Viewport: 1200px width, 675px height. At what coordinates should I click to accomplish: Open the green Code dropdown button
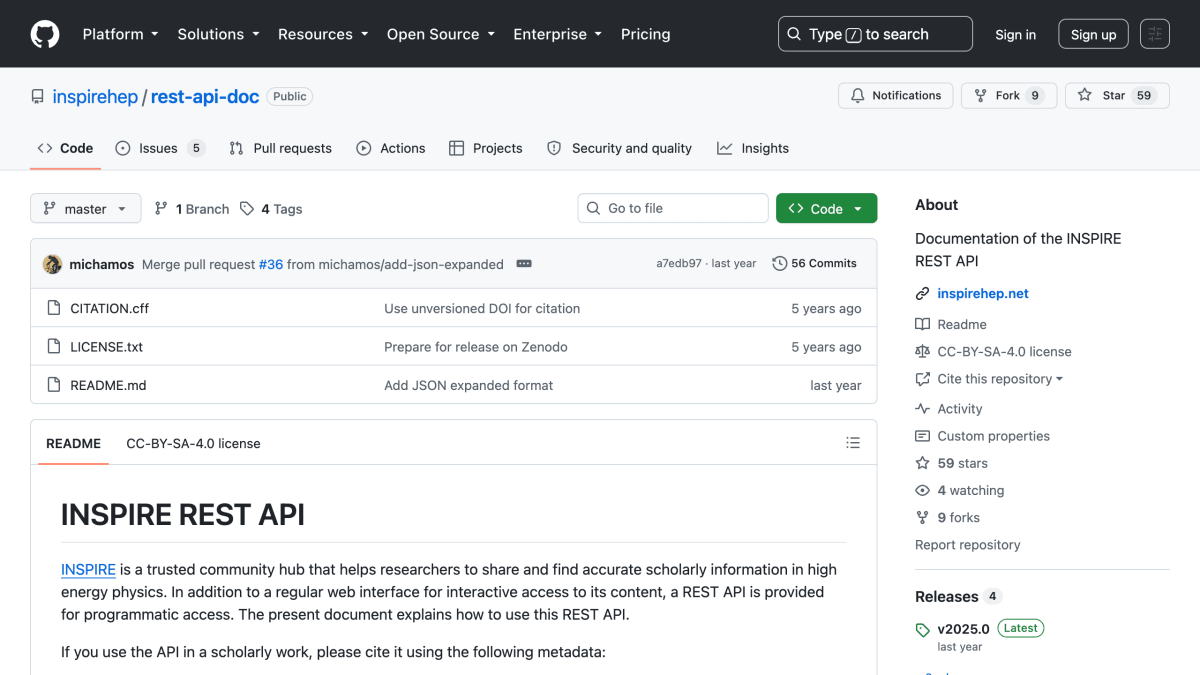tap(826, 208)
